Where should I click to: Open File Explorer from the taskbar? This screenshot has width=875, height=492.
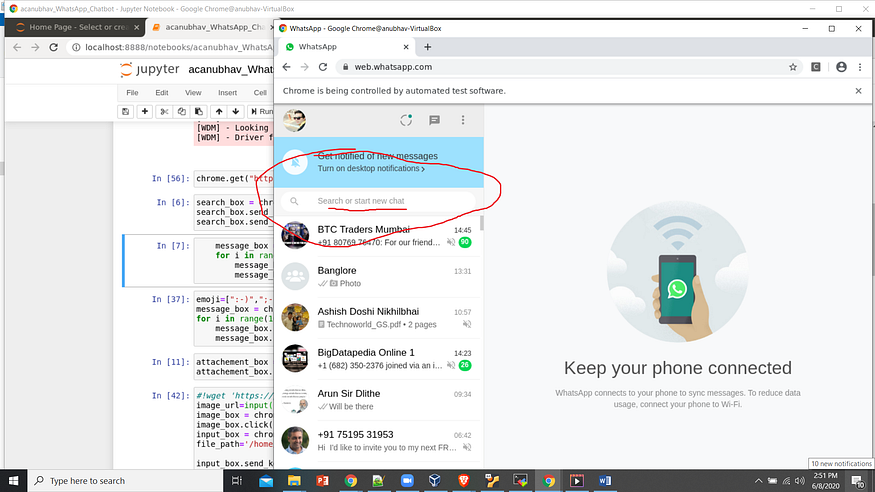[x=294, y=480]
